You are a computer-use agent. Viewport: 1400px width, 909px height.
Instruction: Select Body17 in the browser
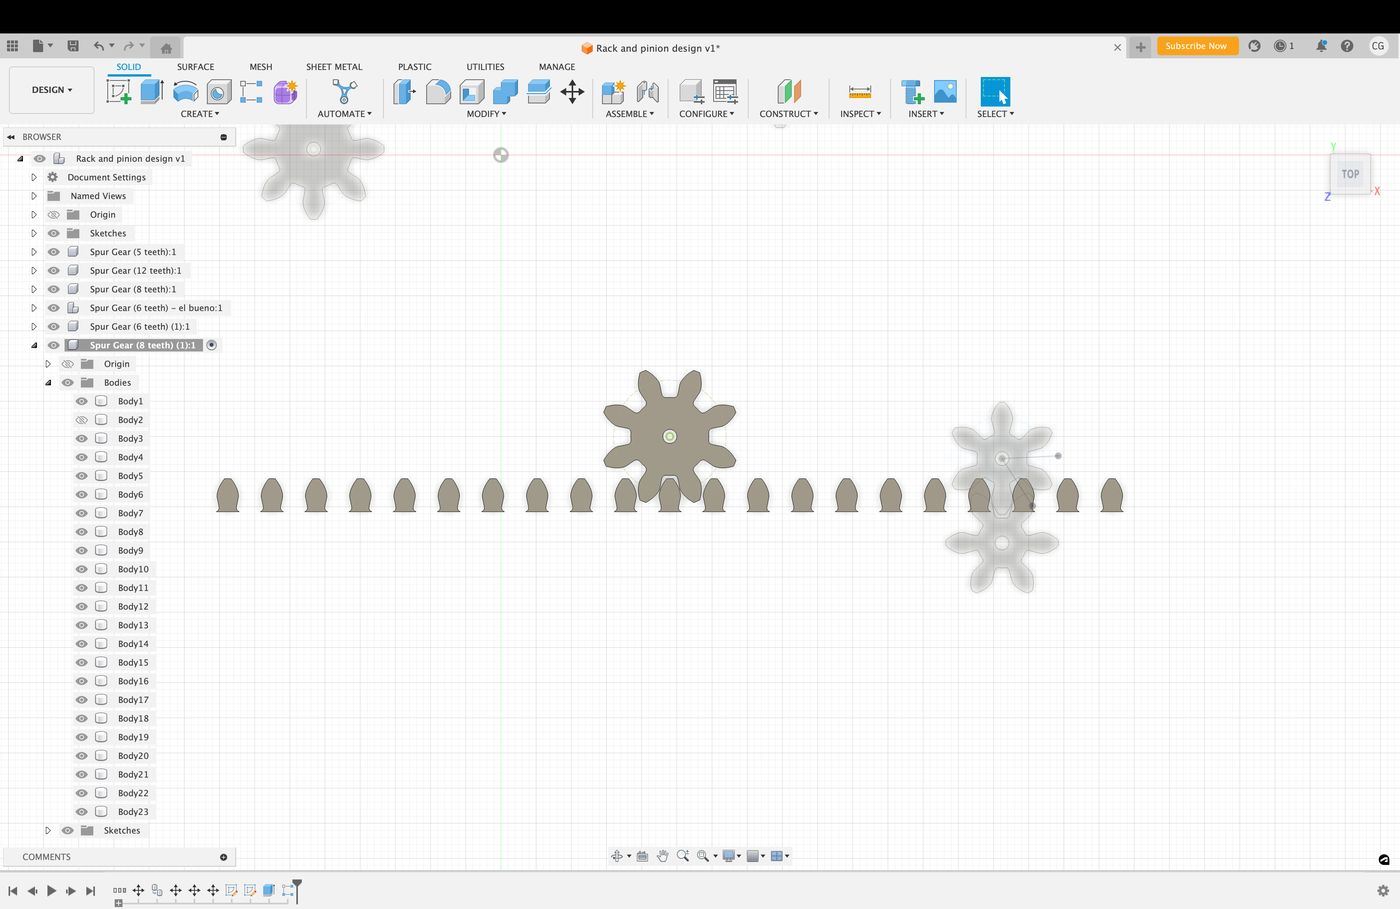[x=133, y=700]
